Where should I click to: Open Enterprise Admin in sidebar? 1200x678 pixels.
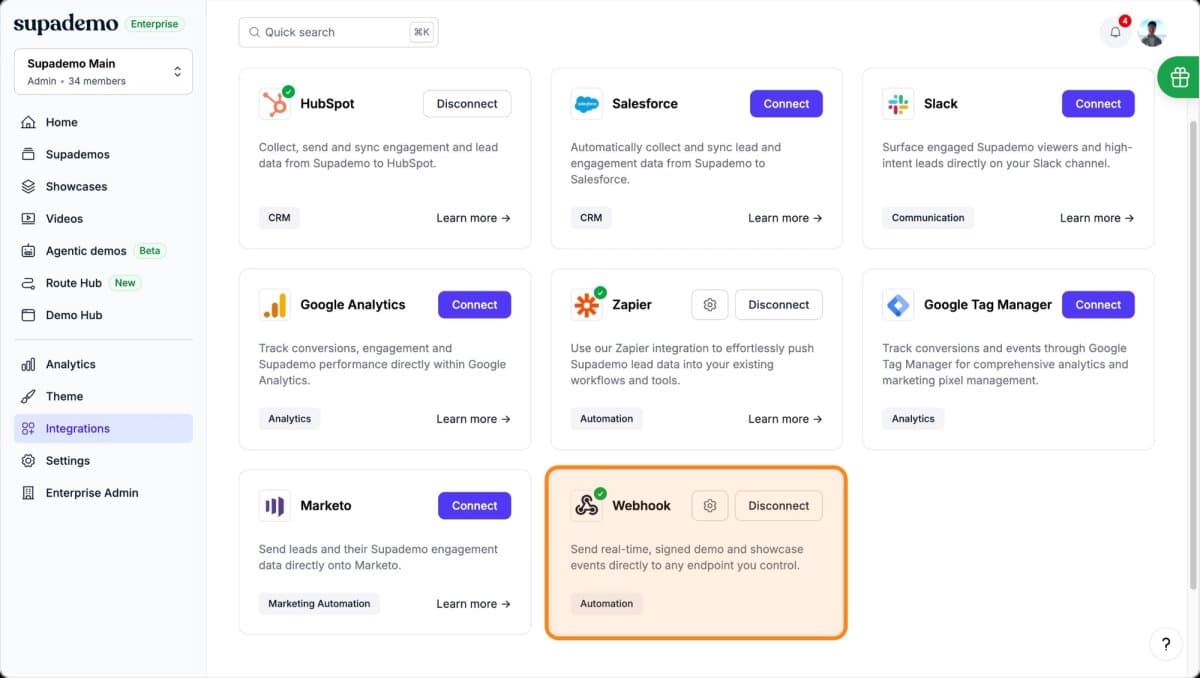[x=104, y=492]
